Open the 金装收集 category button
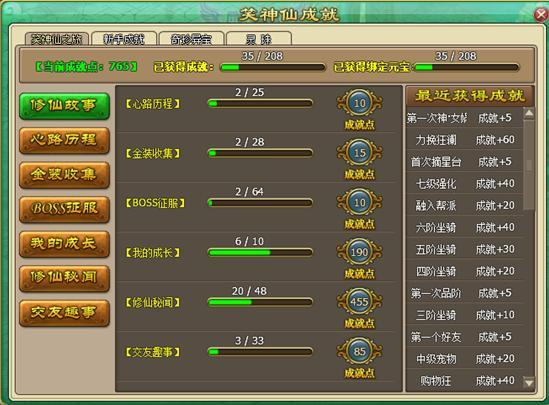The height and width of the screenshot is (405, 549). pyautogui.click(x=64, y=174)
